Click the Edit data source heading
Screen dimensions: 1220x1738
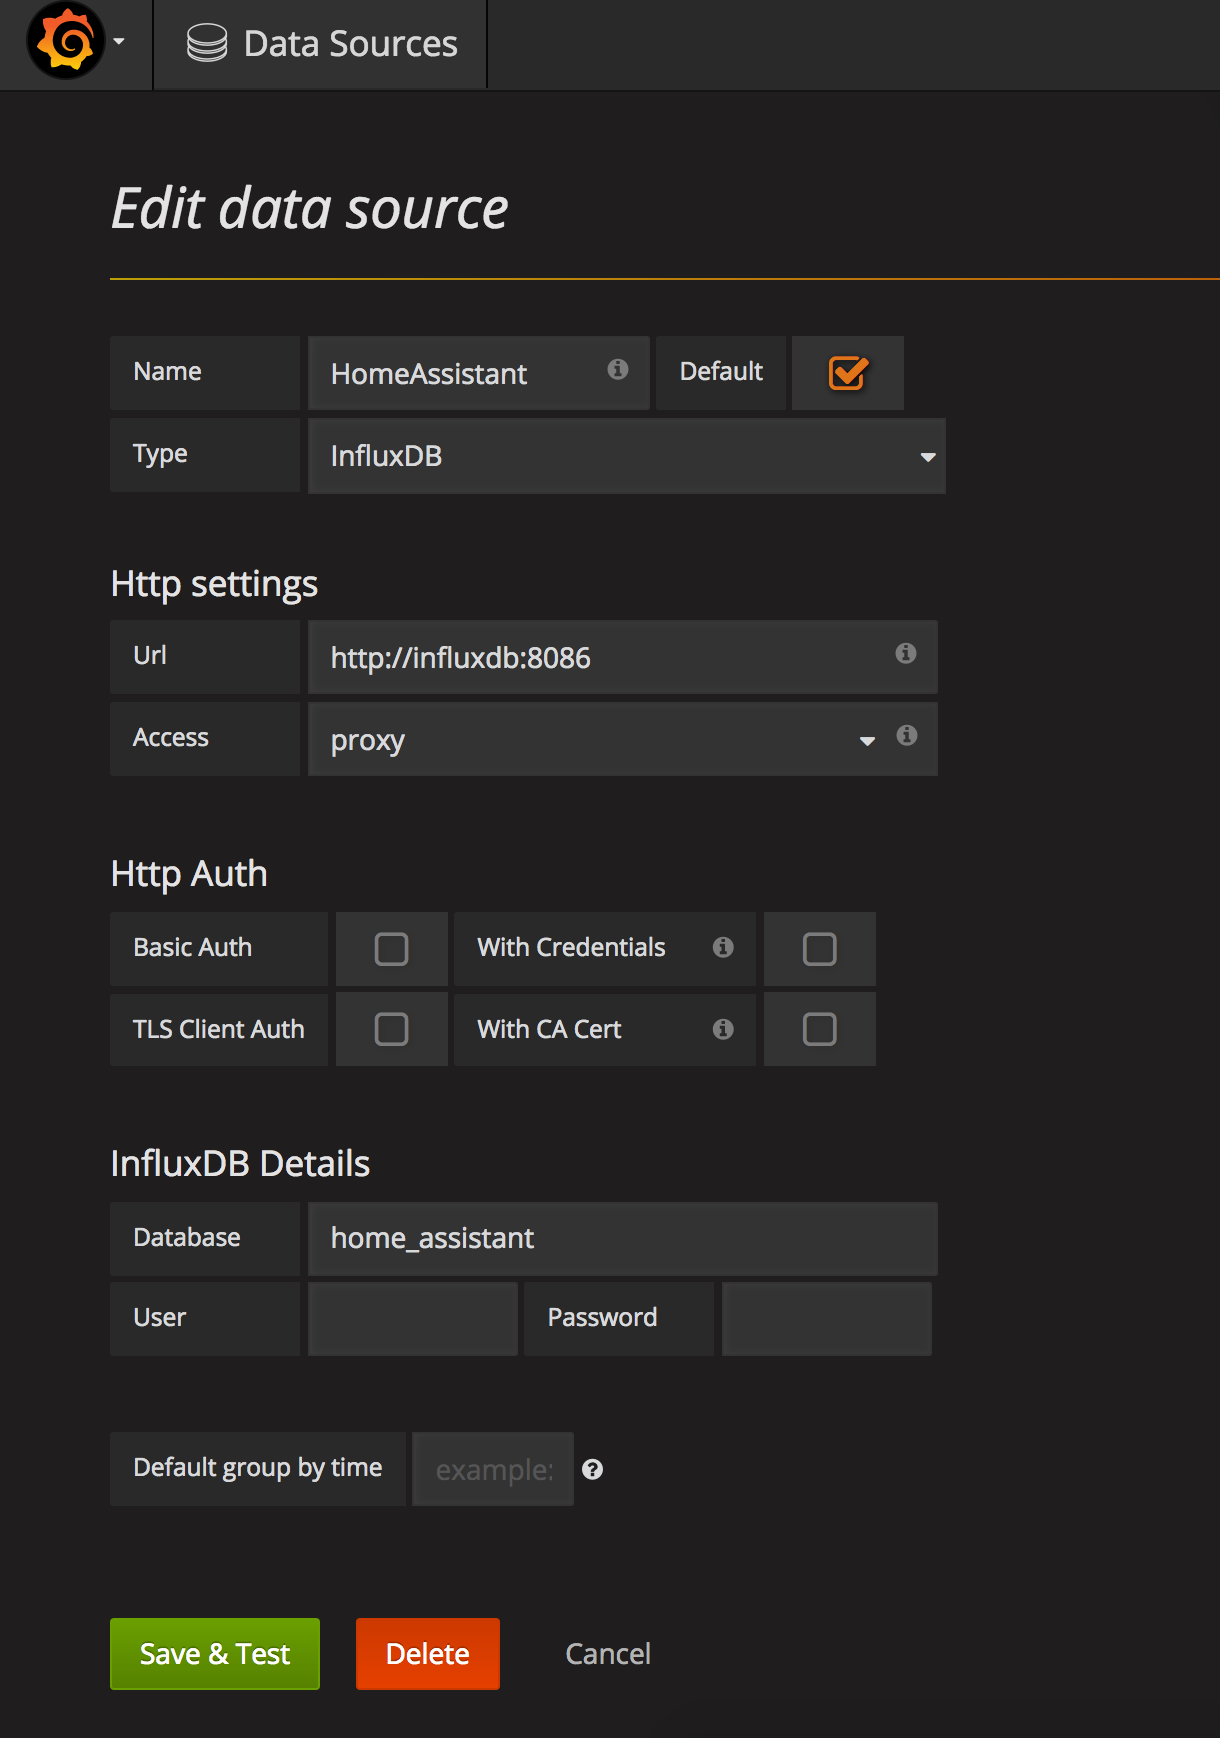pos(310,208)
